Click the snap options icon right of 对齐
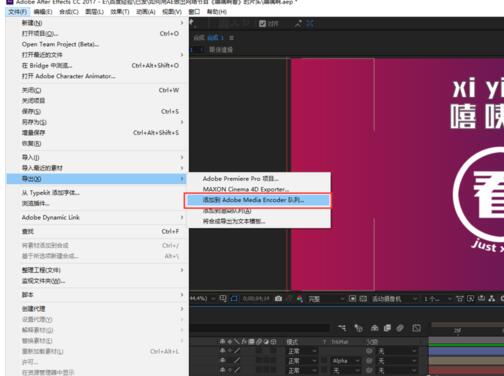 point(298,23)
